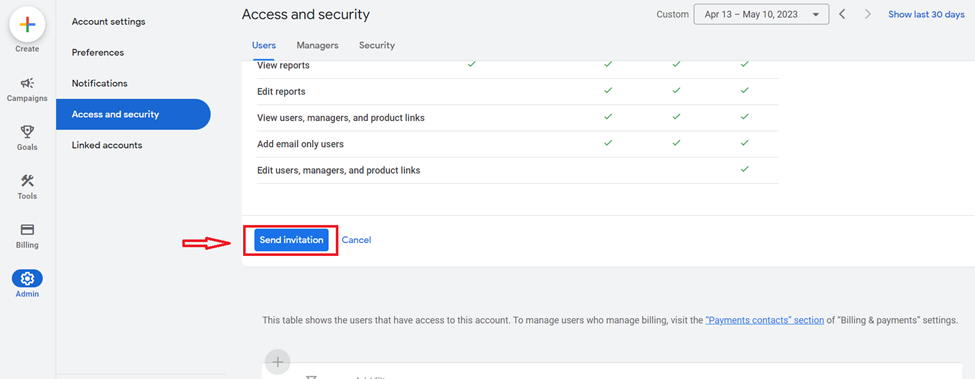
Task: Go to previous date range arrow
Action: pyautogui.click(x=843, y=14)
